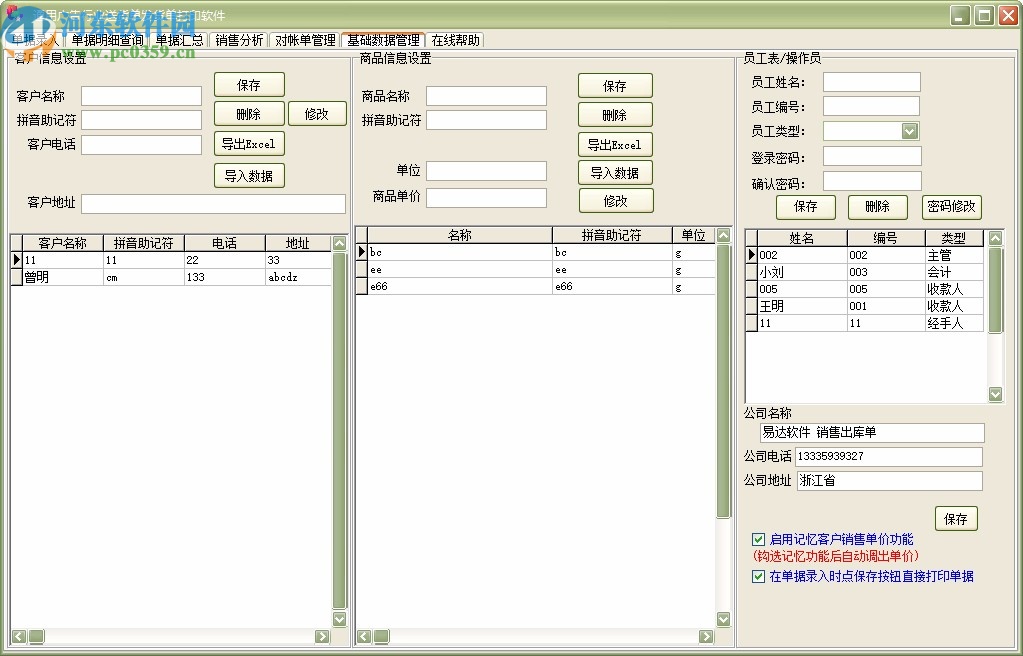Open the 在线帮助 tab
1023x656 pixels.
(455, 41)
